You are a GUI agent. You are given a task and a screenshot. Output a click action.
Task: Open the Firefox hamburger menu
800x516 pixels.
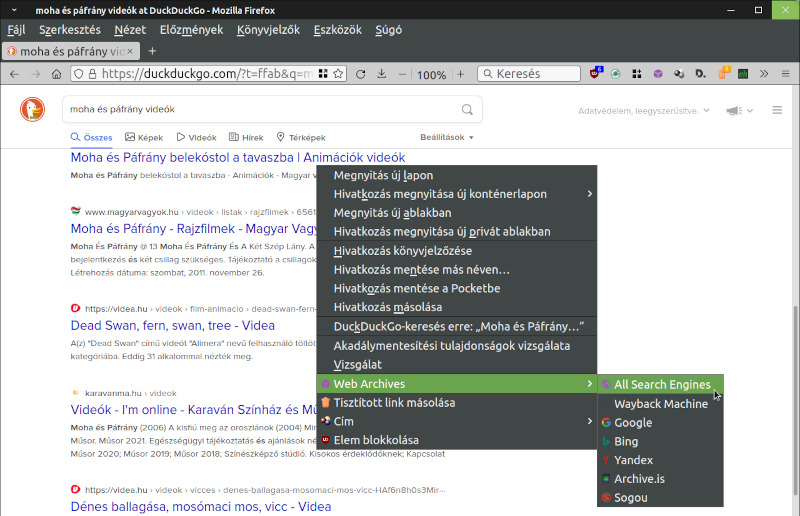[785, 74]
